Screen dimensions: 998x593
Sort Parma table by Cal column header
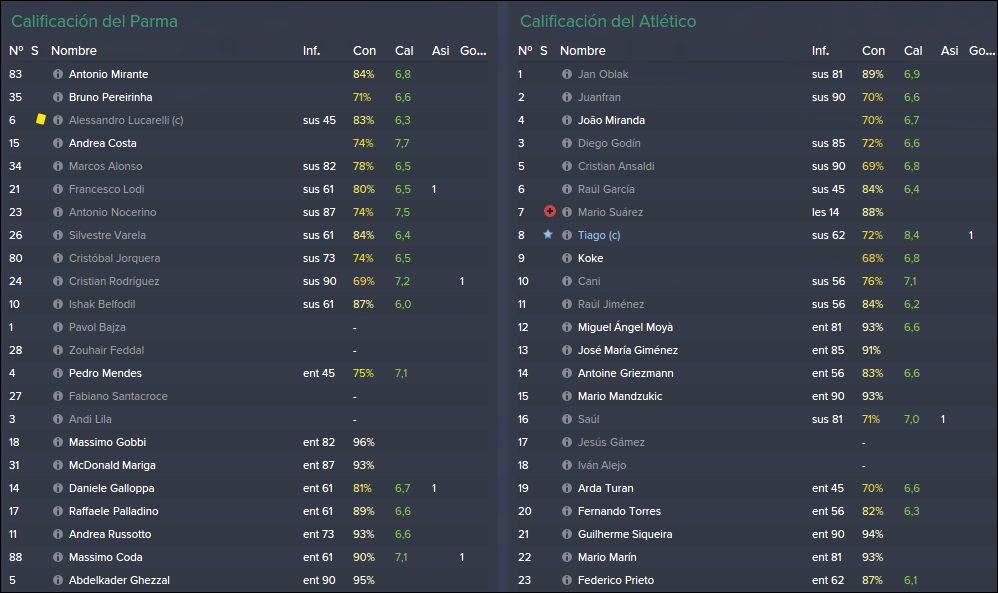click(404, 51)
